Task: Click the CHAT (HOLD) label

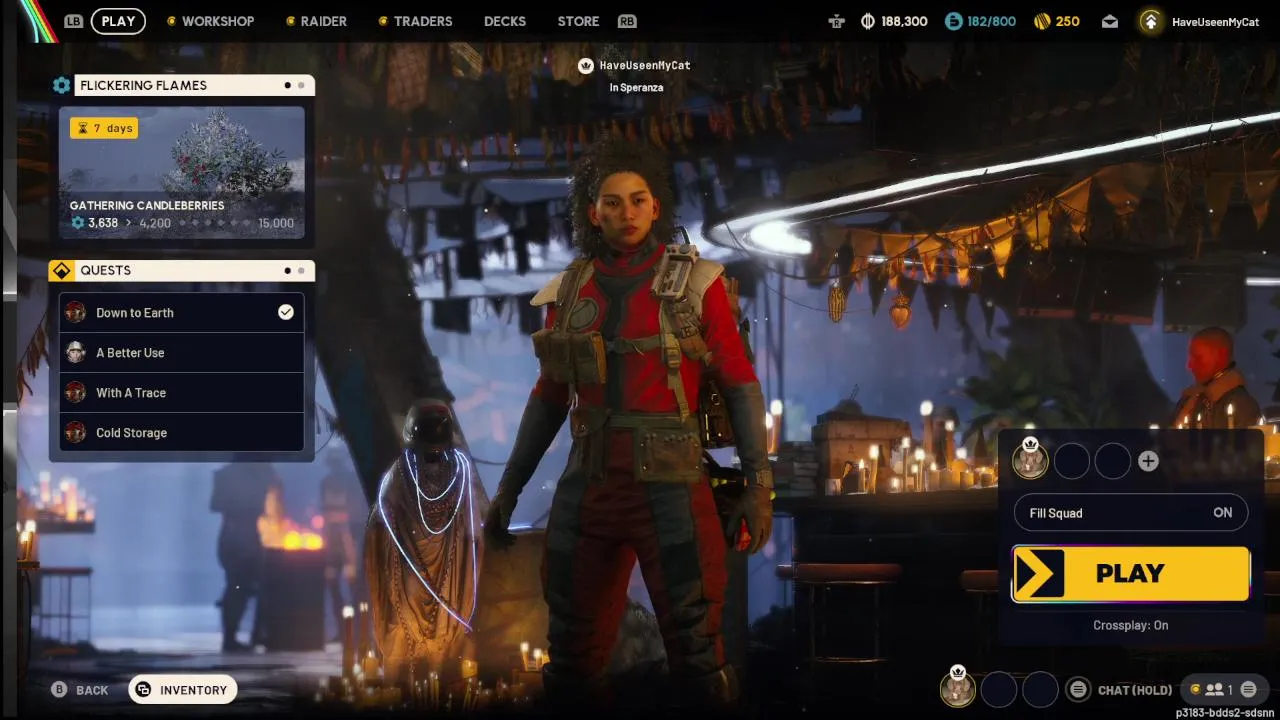Action: click(x=1135, y=690)
